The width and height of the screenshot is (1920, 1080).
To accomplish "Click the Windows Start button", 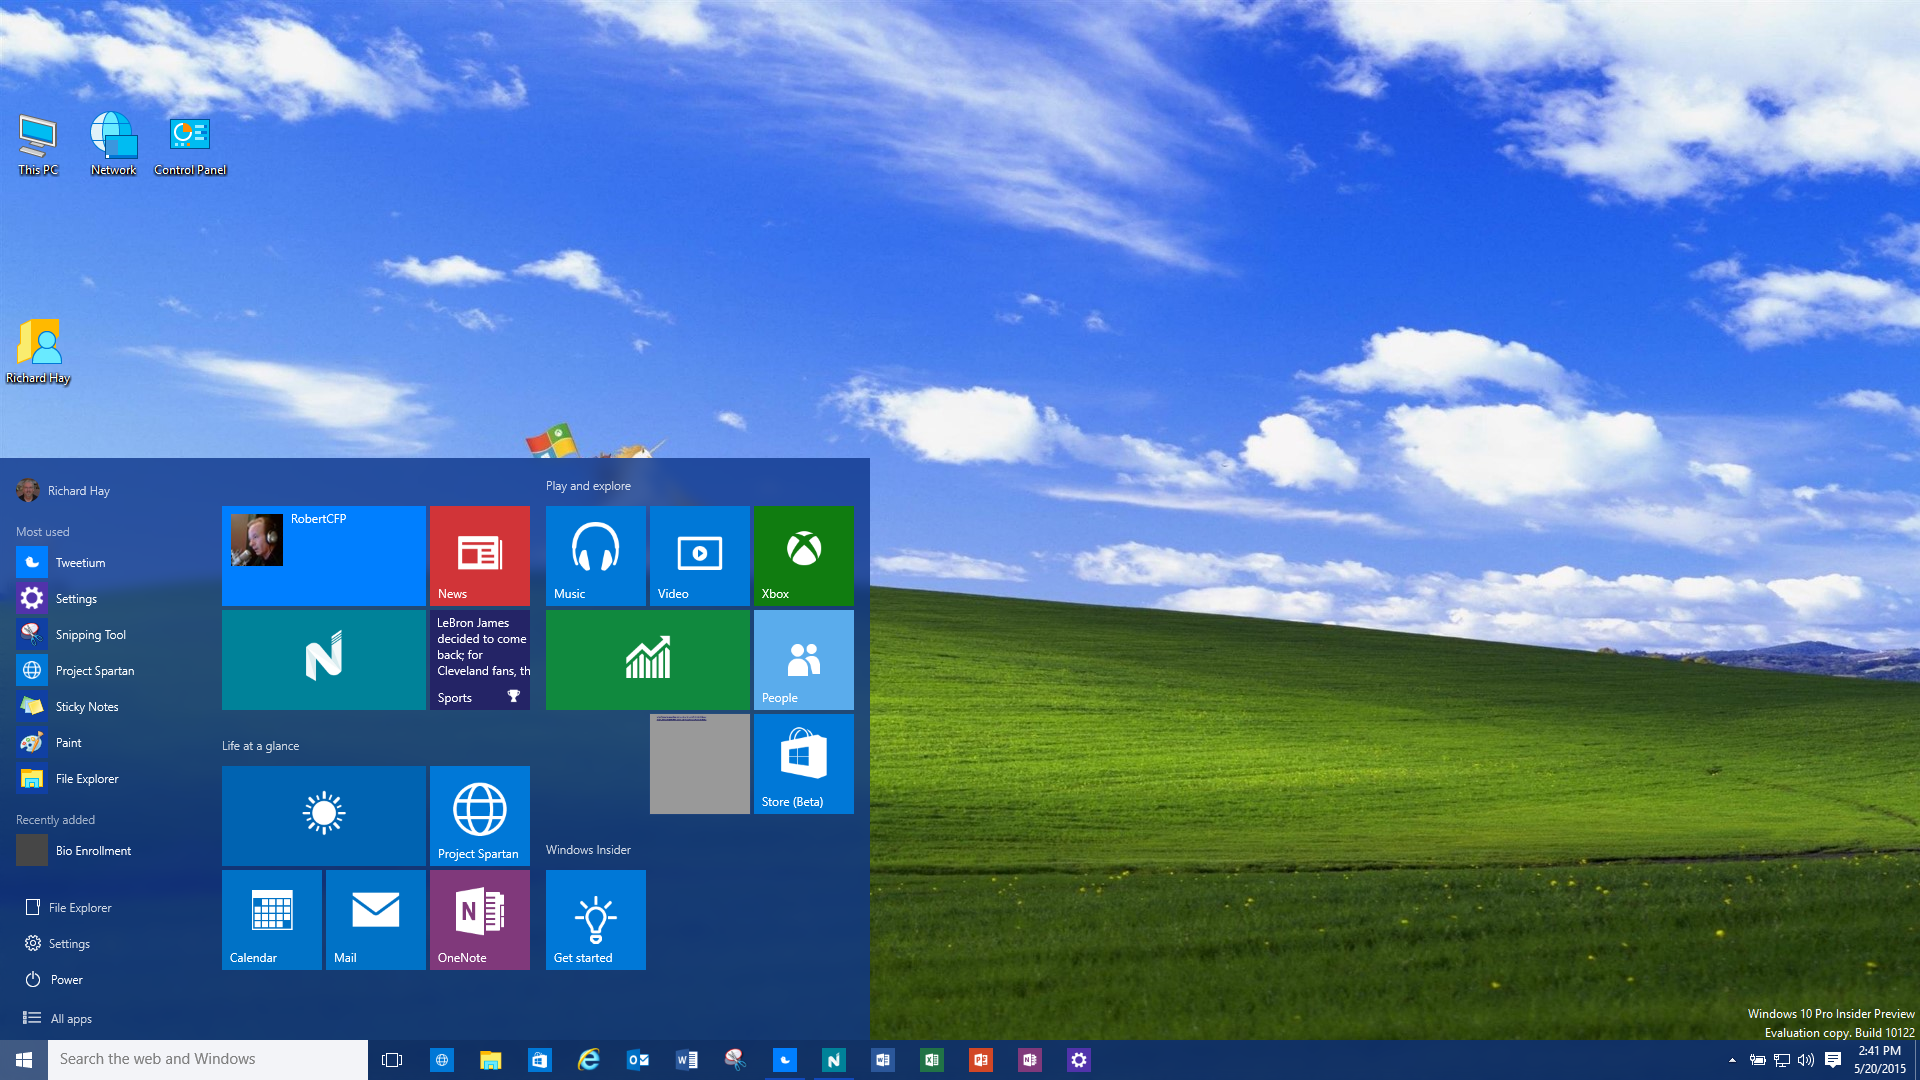I will click(x=24, y=1060).
